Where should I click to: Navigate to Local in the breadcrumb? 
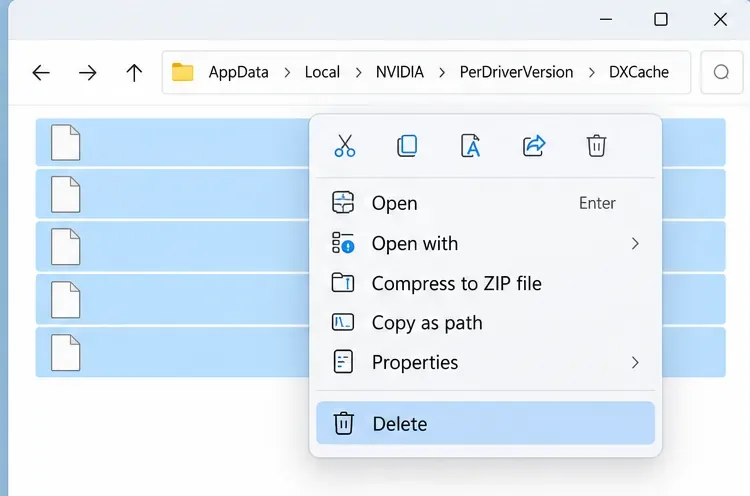322,72
